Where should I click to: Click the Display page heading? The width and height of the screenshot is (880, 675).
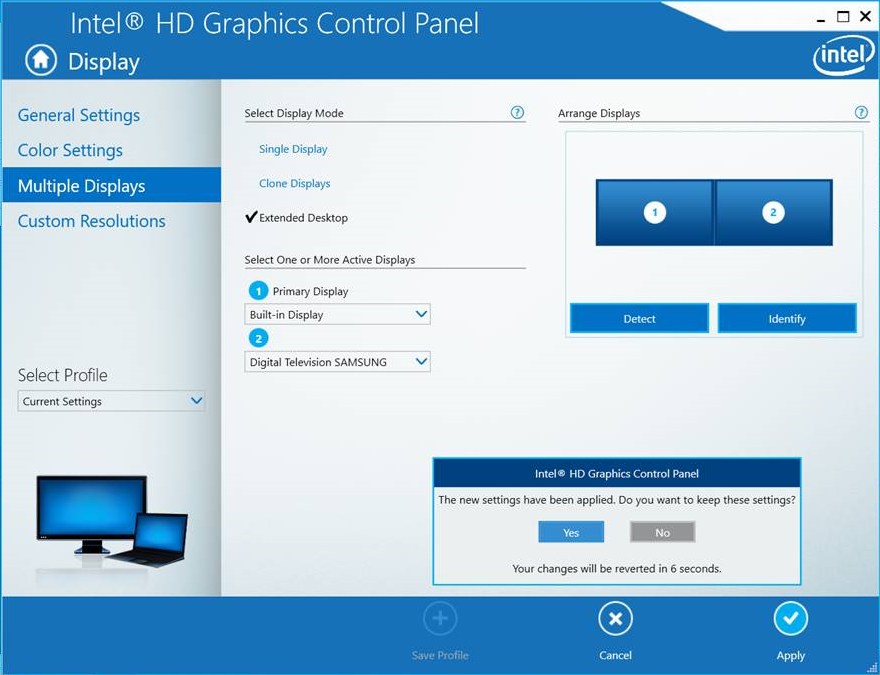pyautogui.click(x=104, y=62)
